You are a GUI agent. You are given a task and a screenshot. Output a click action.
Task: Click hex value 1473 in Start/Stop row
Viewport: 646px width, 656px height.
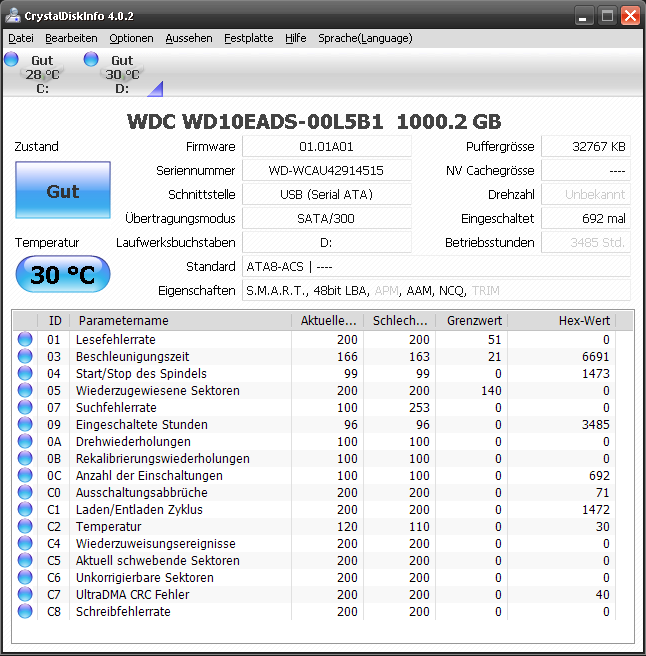(596, 374)
